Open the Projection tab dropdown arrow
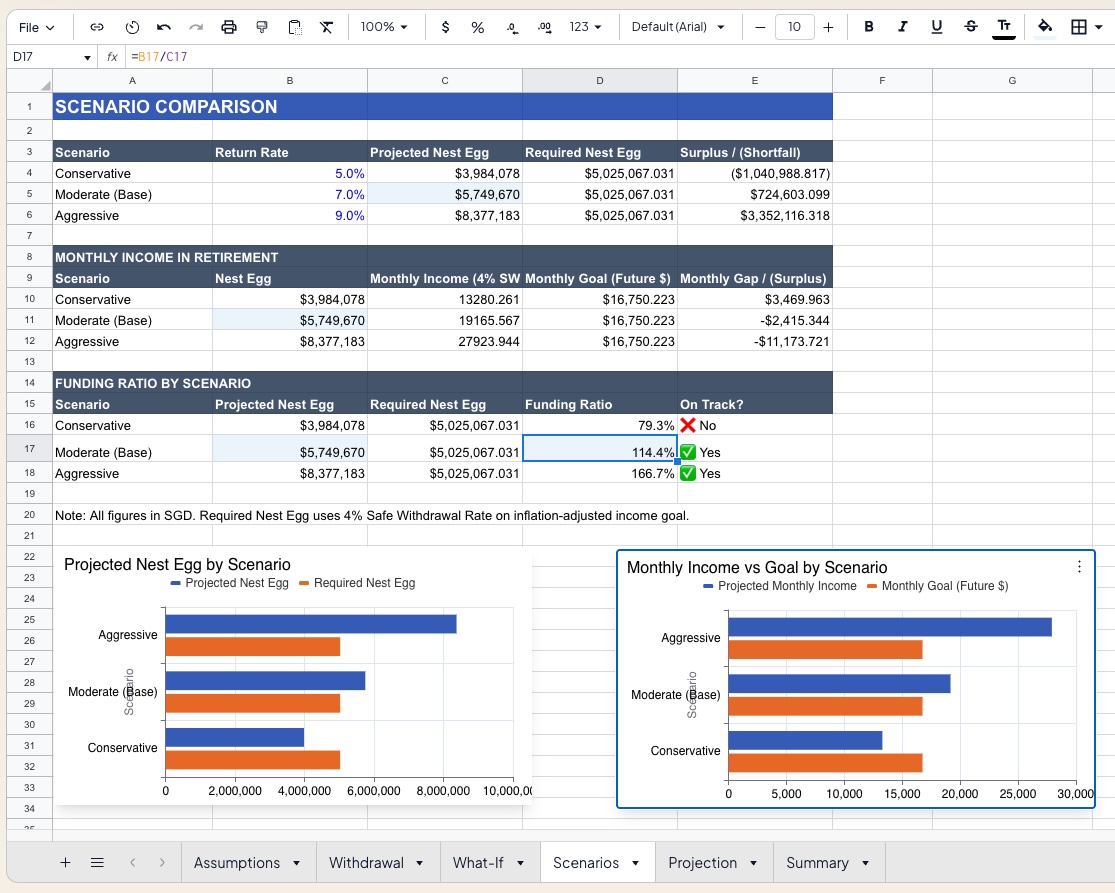The image size is (1115, 893). [x=754, y=863]
